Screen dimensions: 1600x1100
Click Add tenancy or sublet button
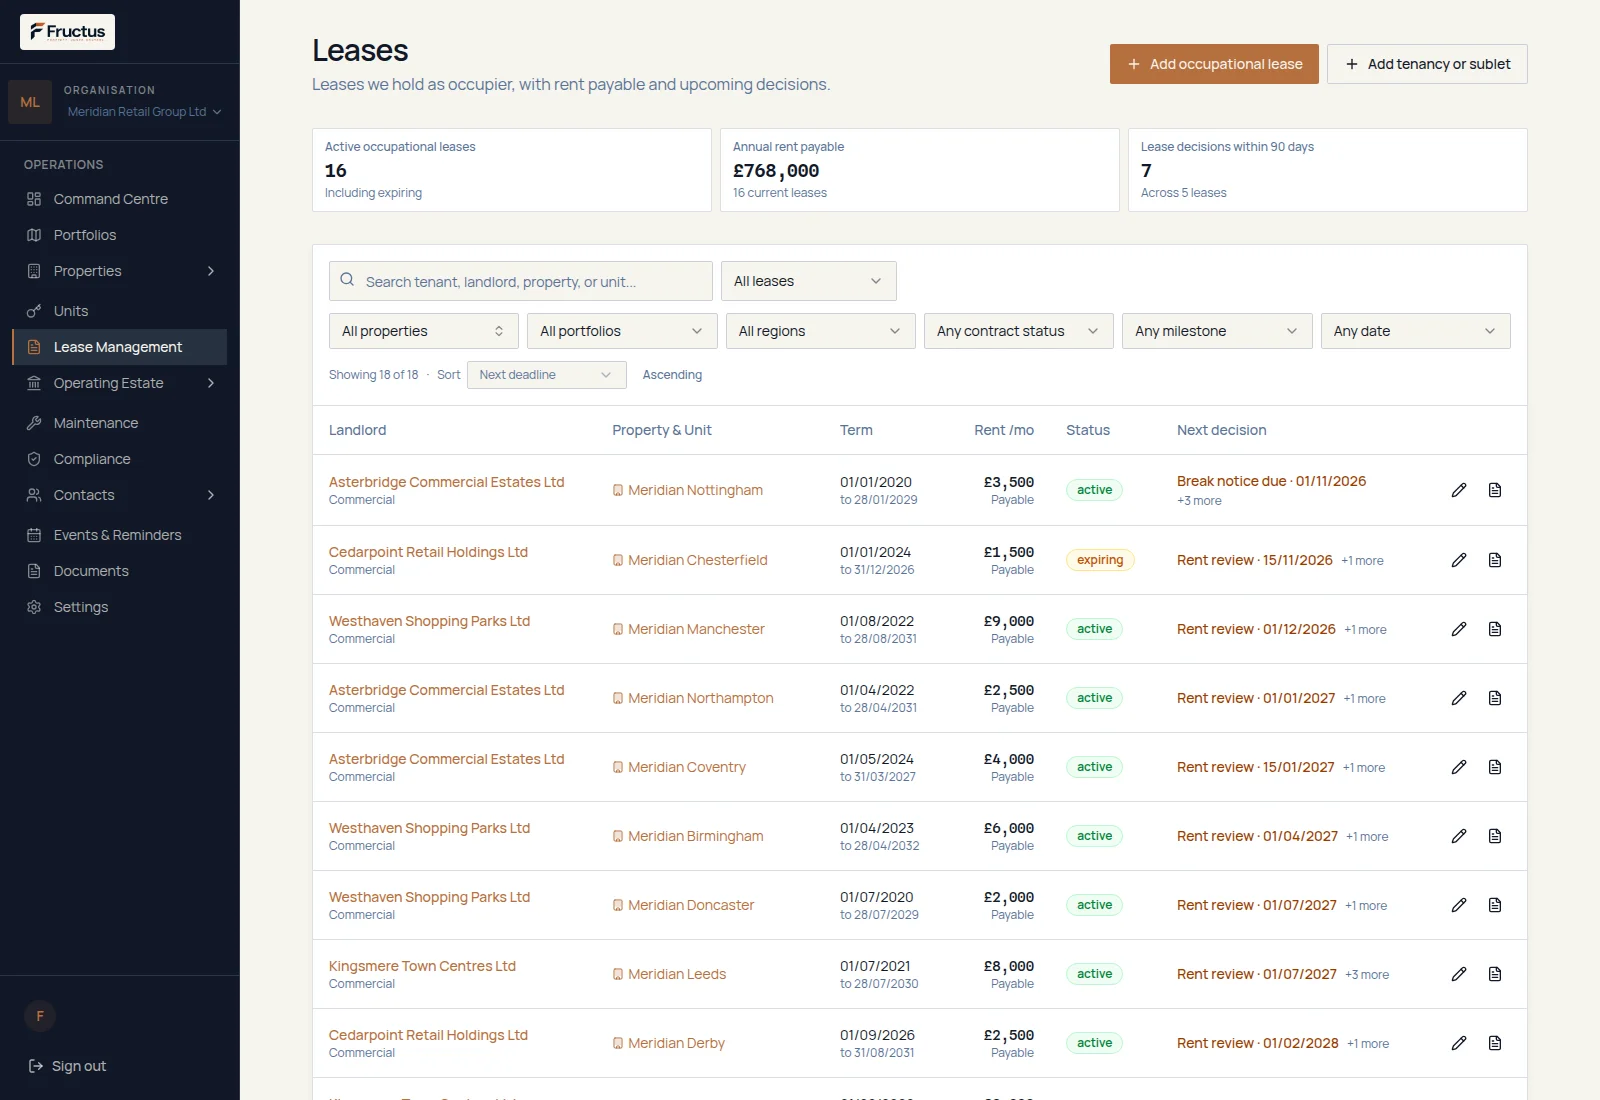pyautogui.click(x=1427, y=64)
